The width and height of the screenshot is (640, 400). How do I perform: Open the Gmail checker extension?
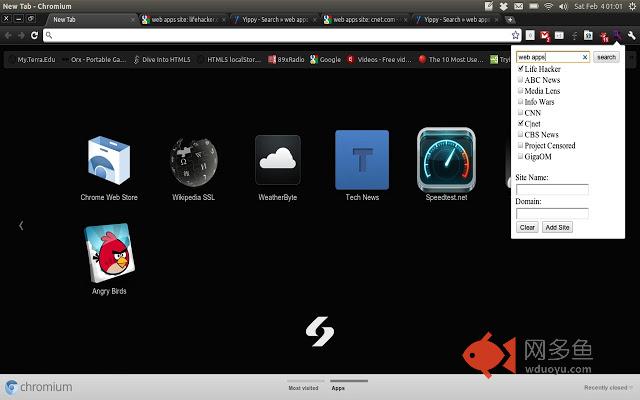tap(545, 36)
